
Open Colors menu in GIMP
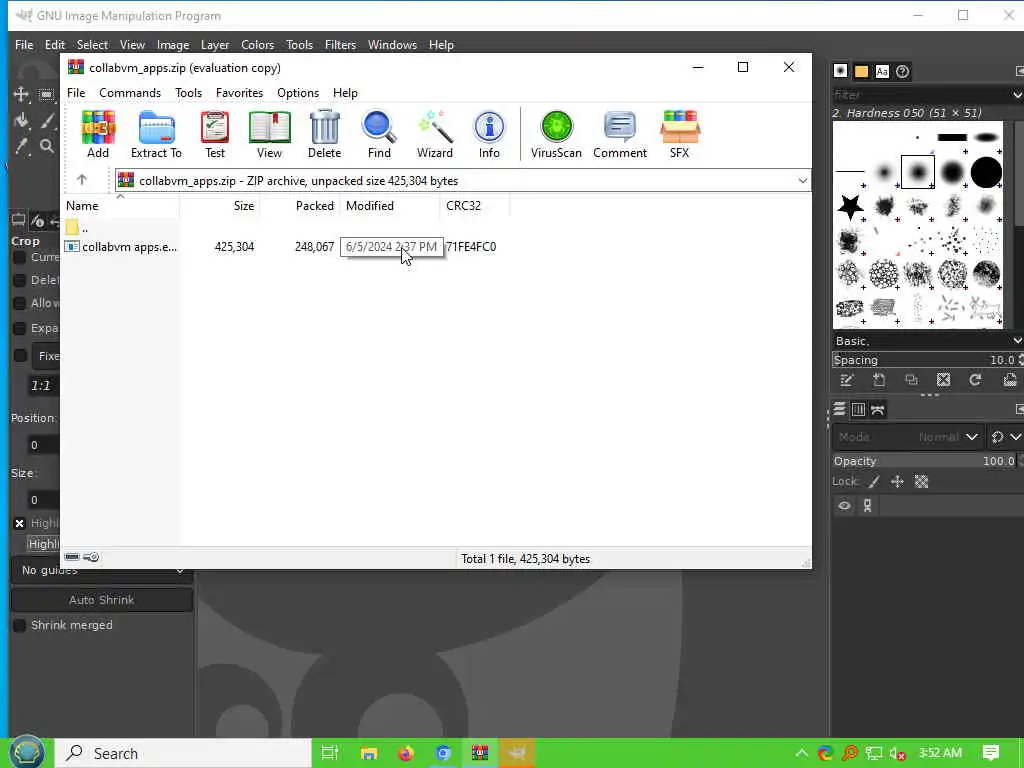pos(257,44)
